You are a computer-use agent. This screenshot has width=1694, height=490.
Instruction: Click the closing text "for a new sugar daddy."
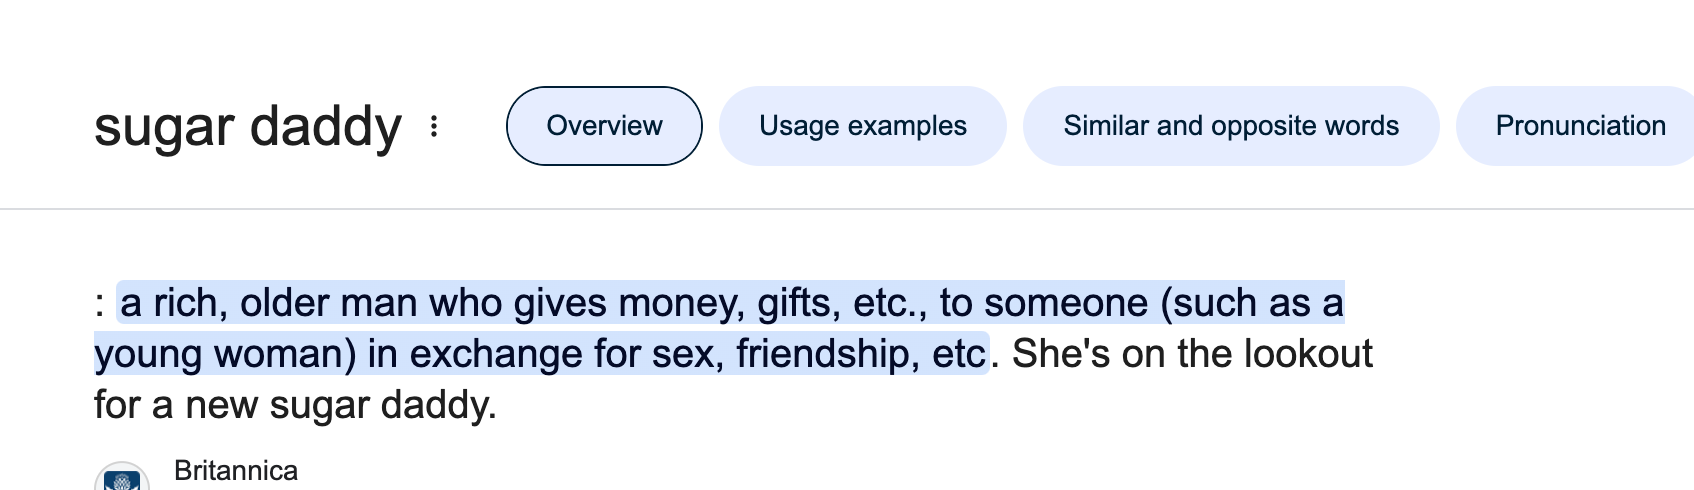tap(295, 405)
